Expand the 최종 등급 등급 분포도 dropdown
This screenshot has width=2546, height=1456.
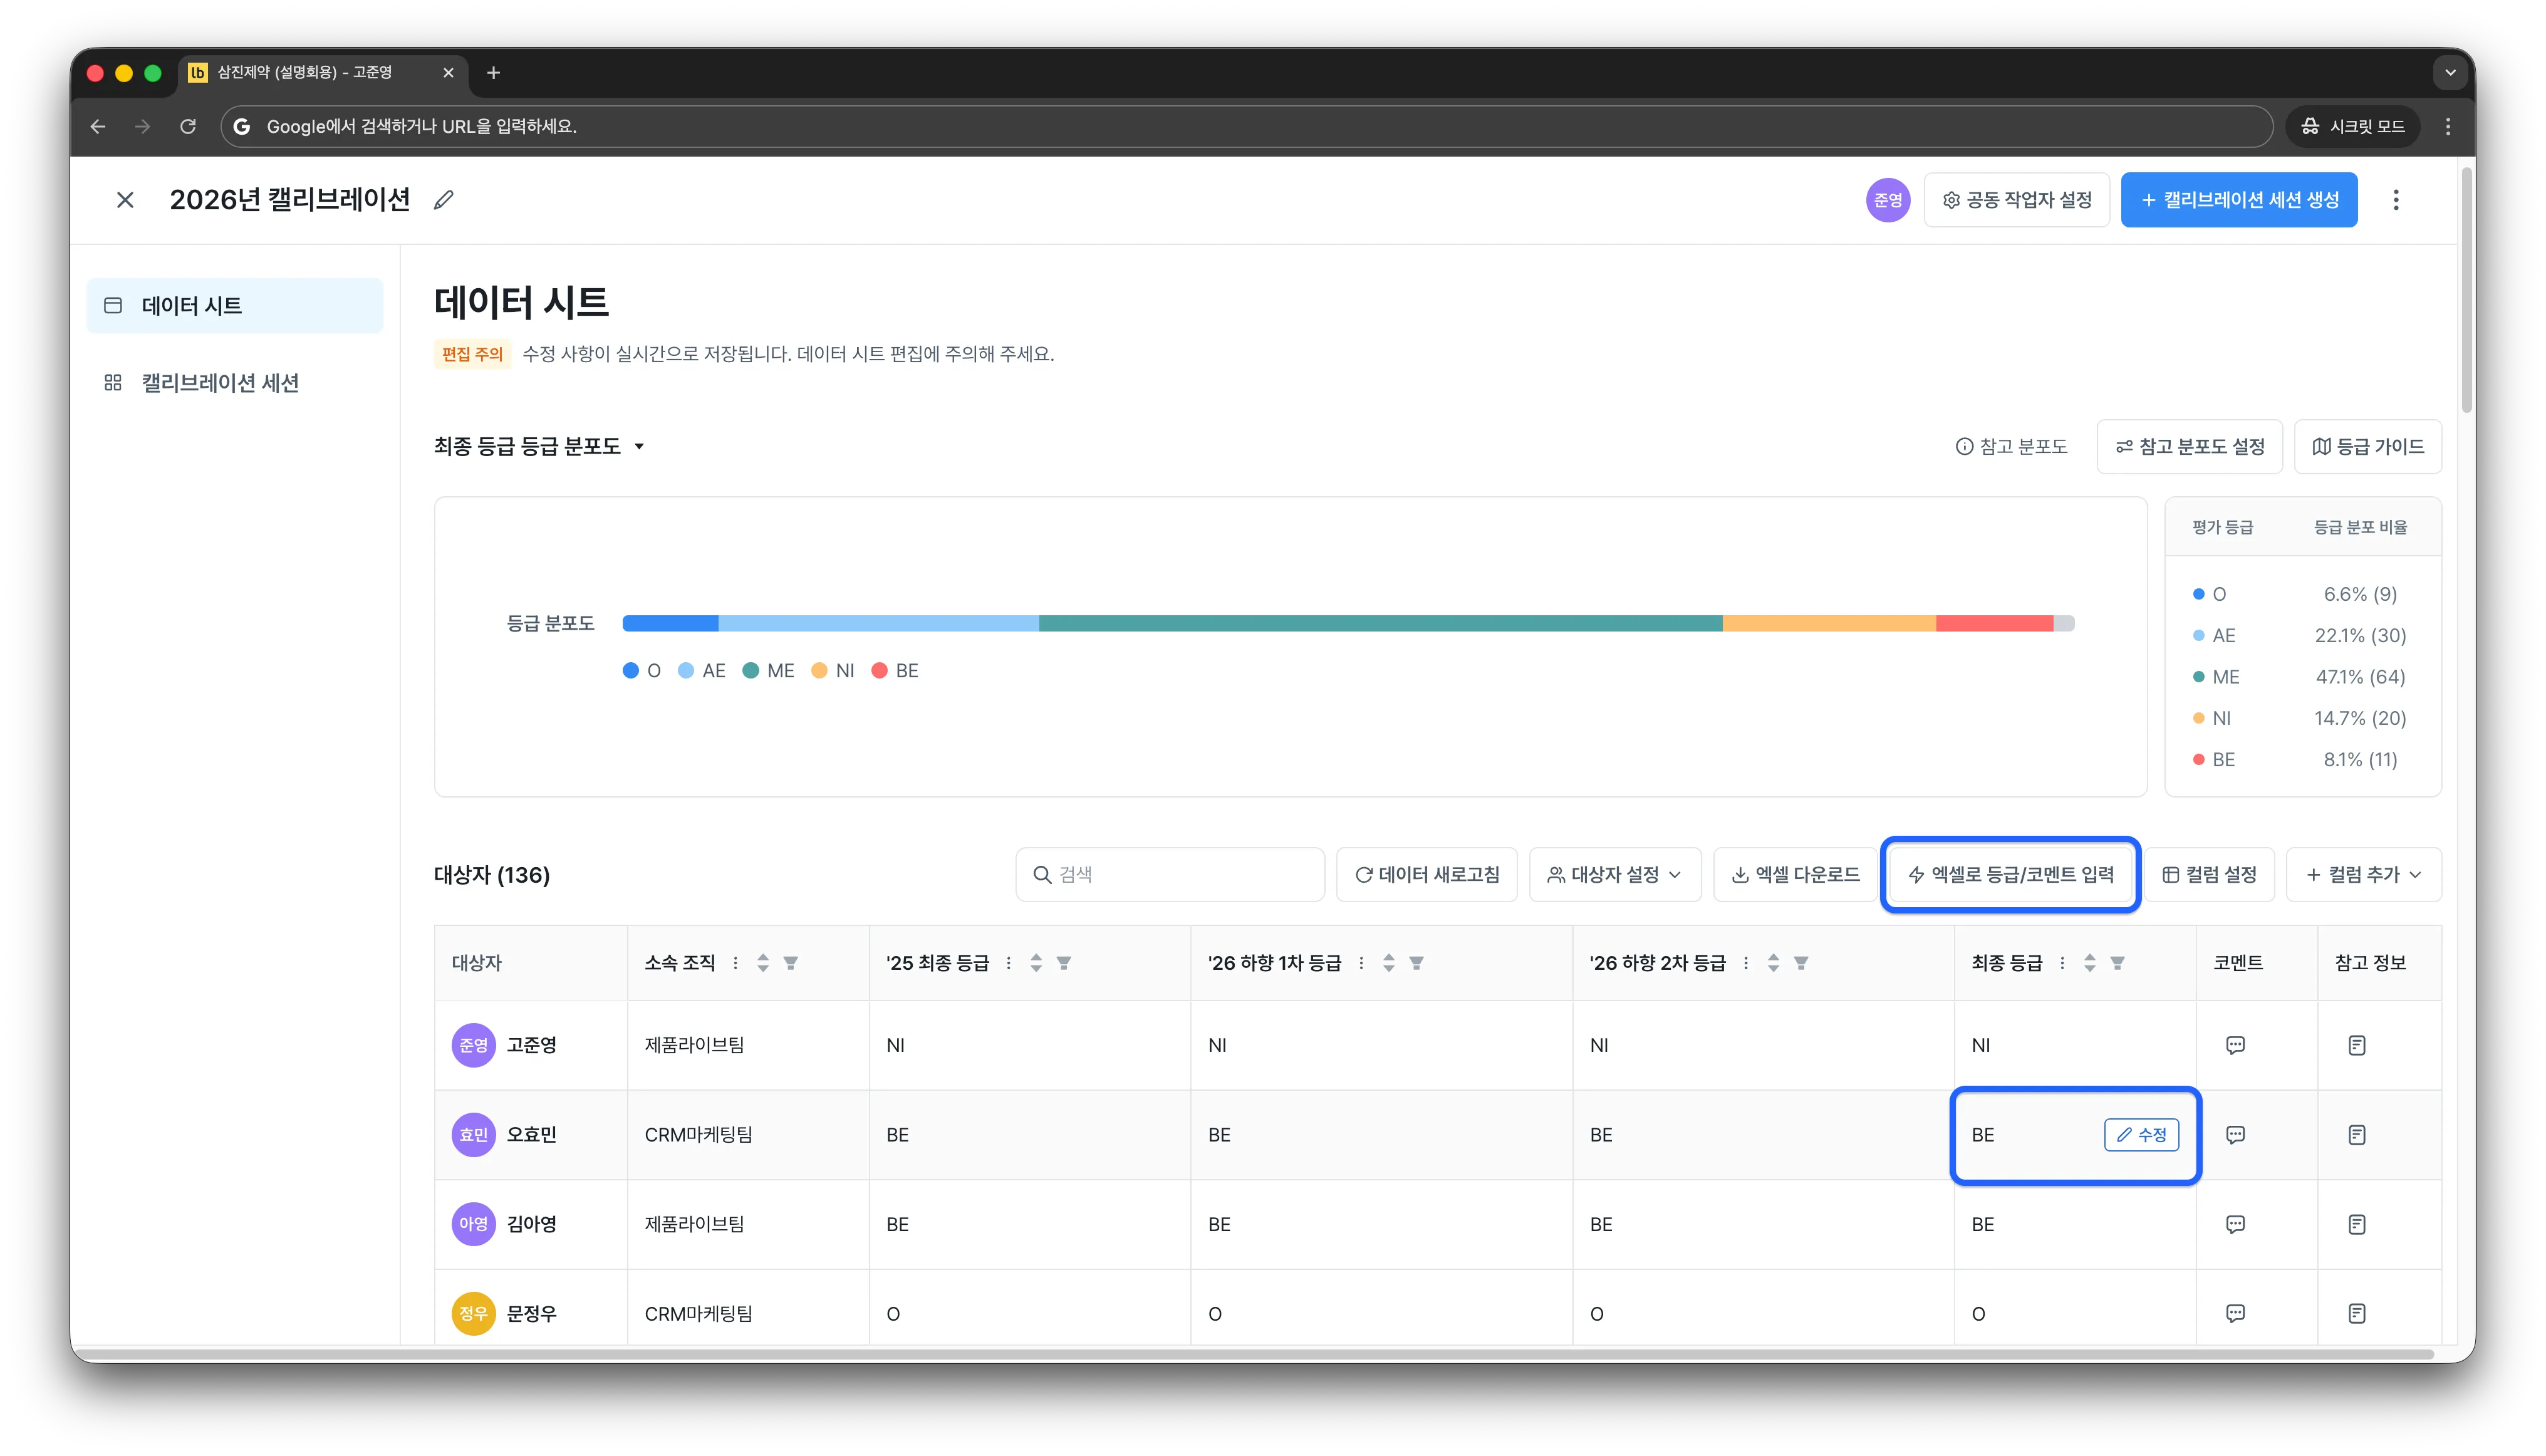539,446
